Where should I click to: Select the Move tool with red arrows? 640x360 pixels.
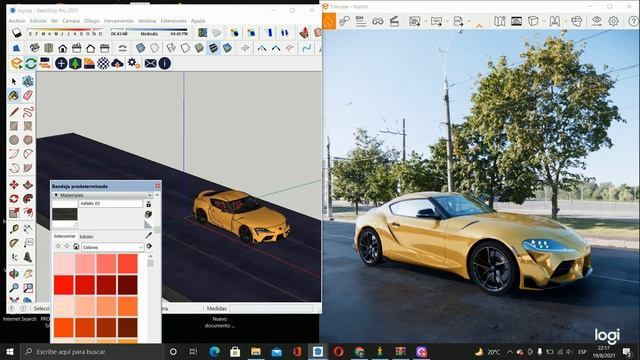(14, 185)
